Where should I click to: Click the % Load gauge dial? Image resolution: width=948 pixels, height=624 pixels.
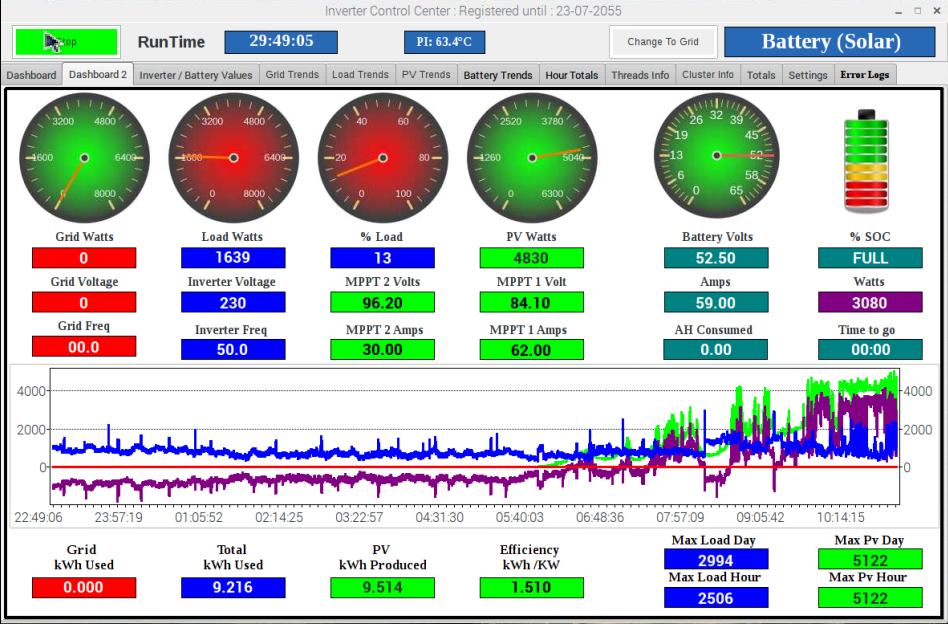[382, 158]
